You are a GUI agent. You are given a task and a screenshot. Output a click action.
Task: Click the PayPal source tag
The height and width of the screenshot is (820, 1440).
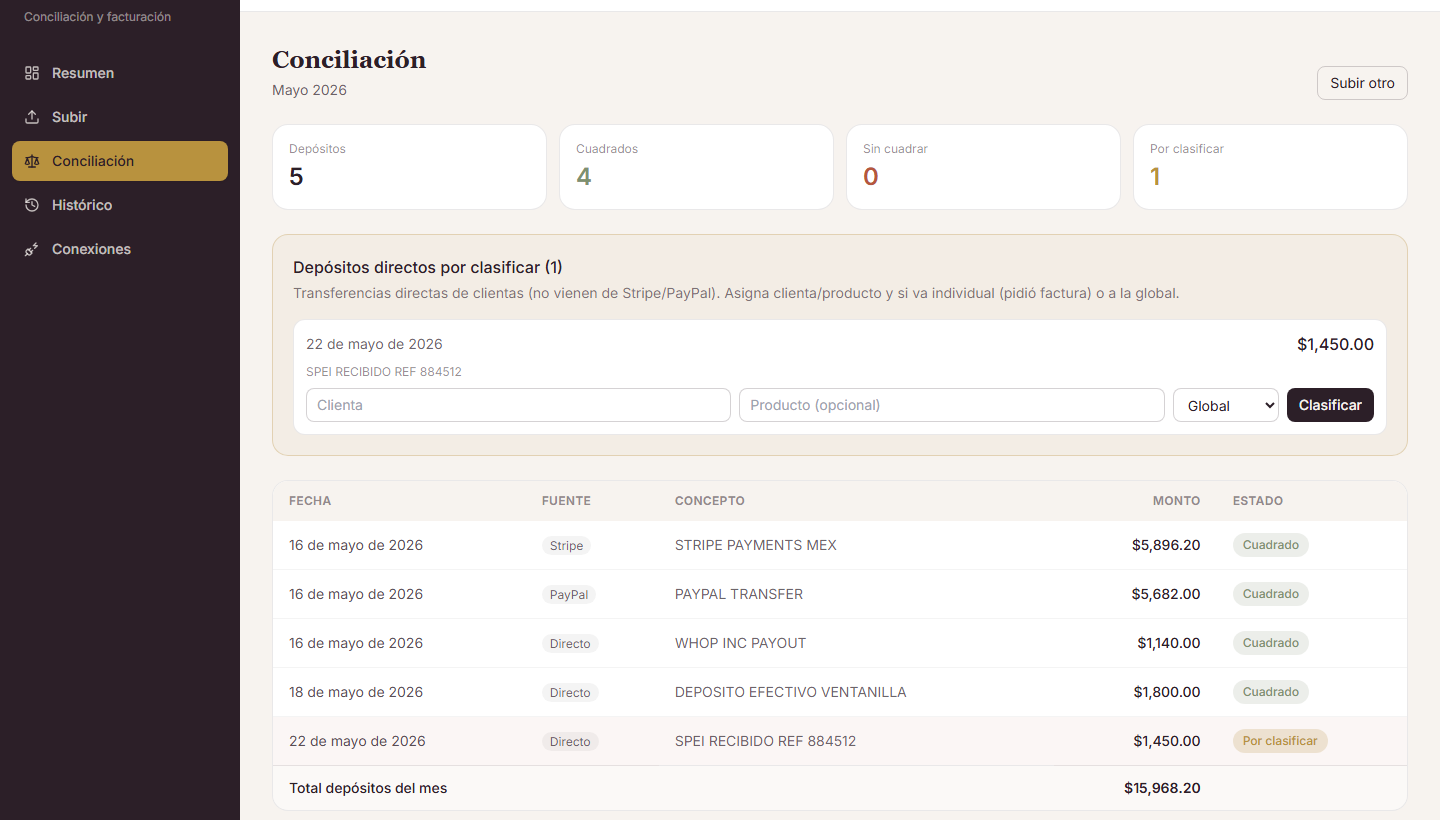tap(569, 594)
